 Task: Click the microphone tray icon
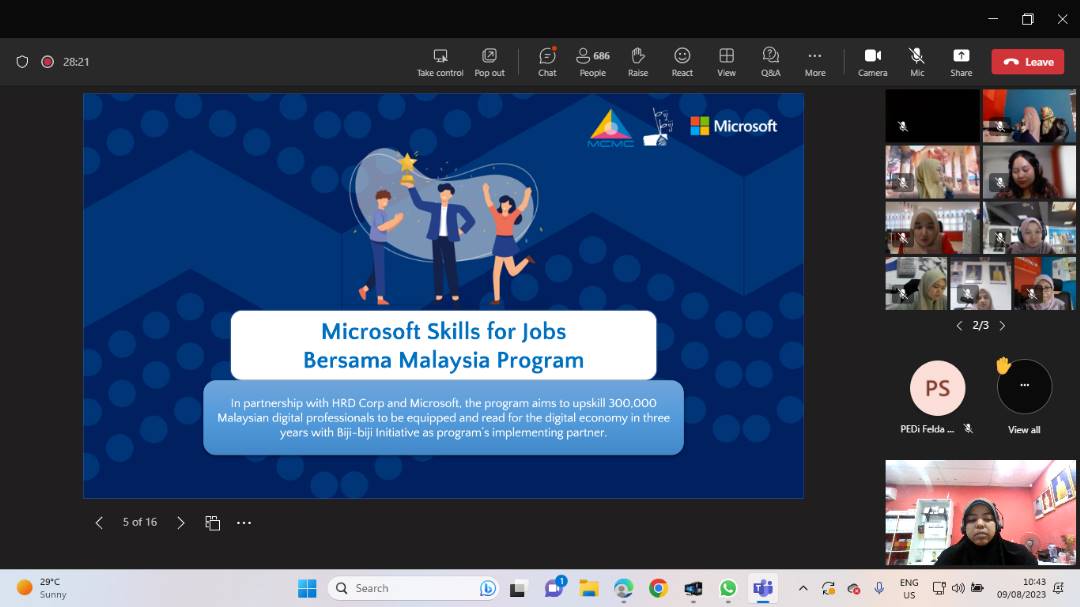(879, 588)
